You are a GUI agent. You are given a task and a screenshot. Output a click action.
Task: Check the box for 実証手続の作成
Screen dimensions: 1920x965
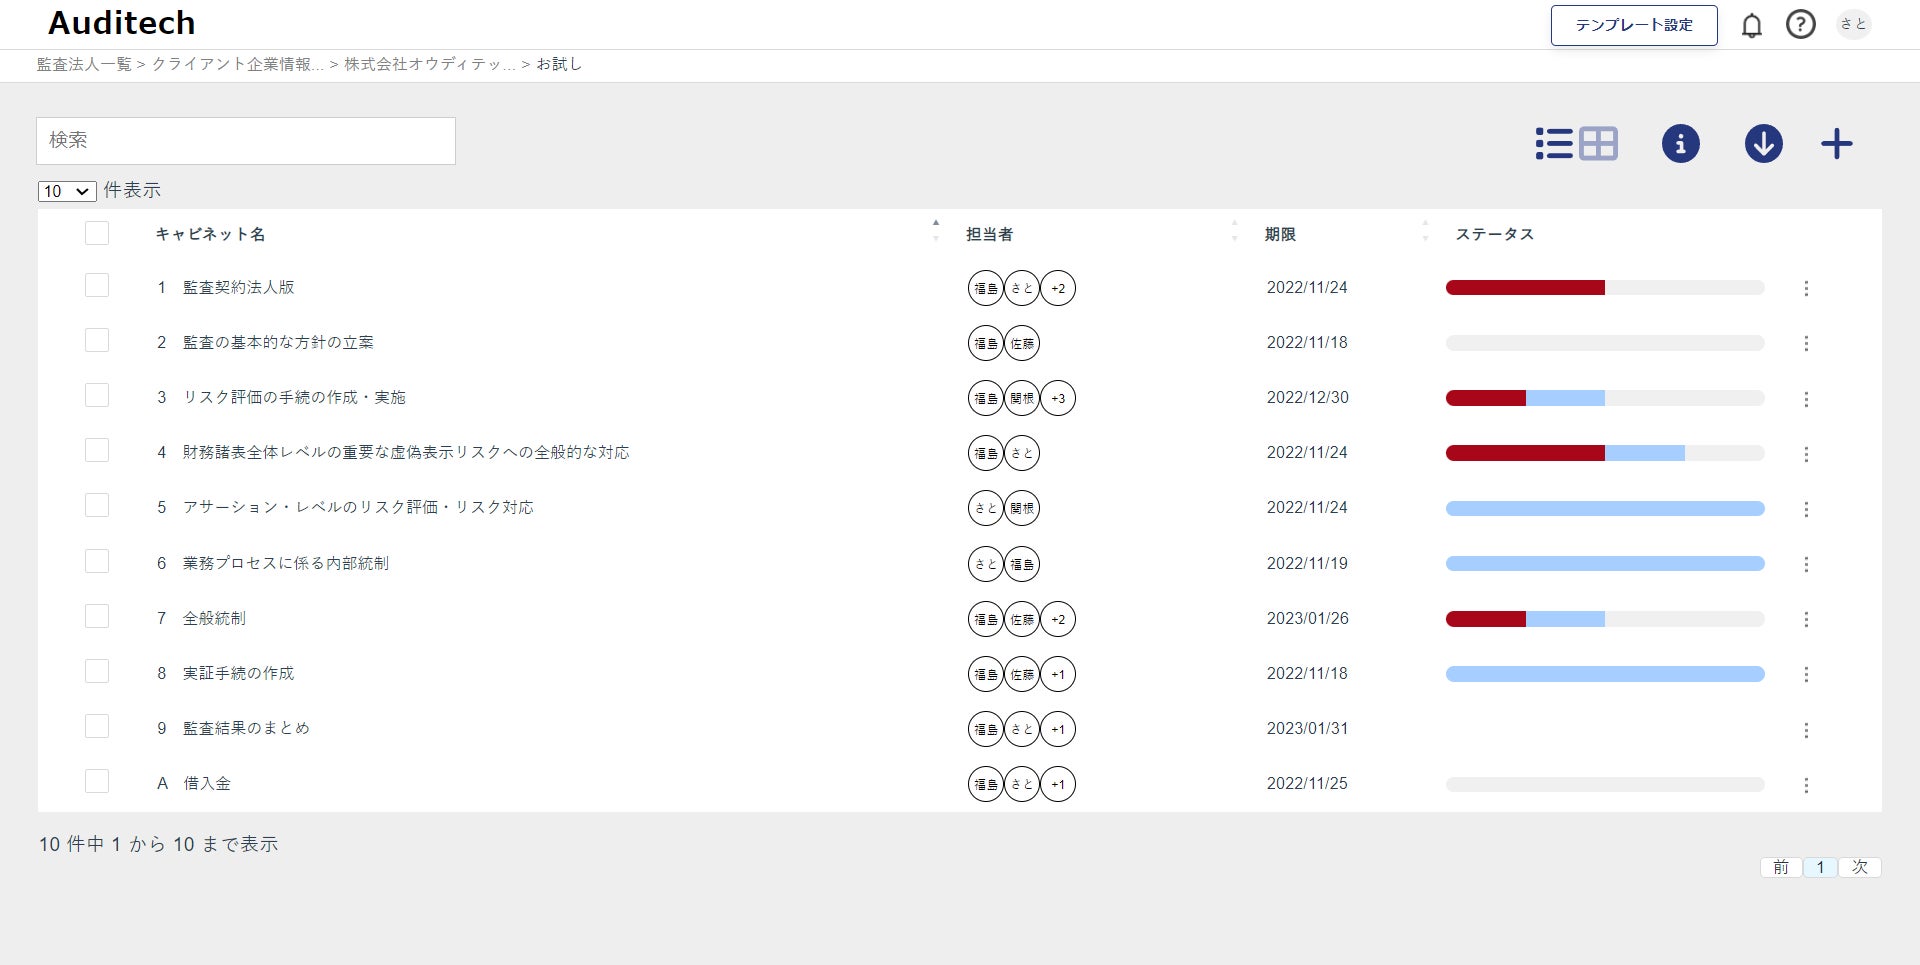97,671
